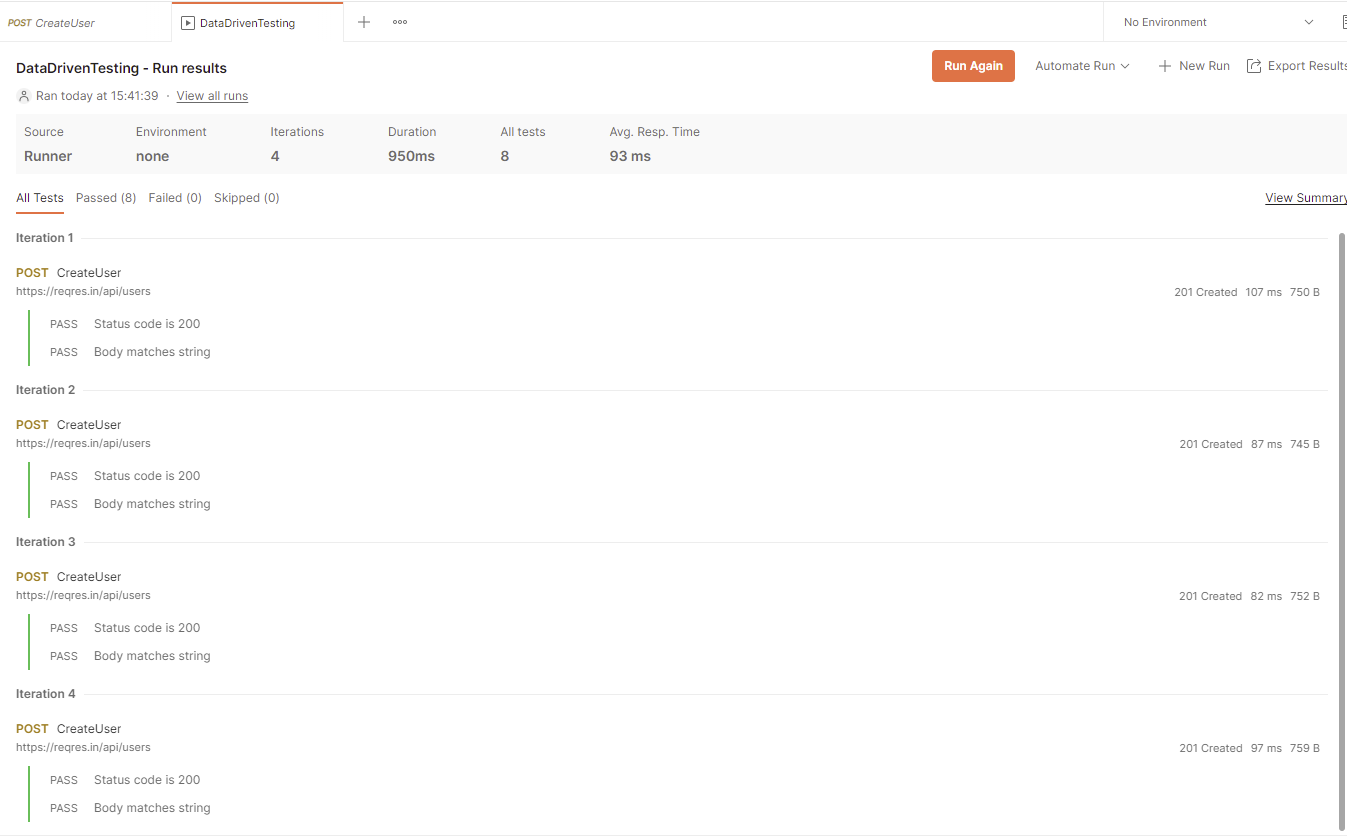
Task: Open the View Summary link
Action: (1305, 198)
